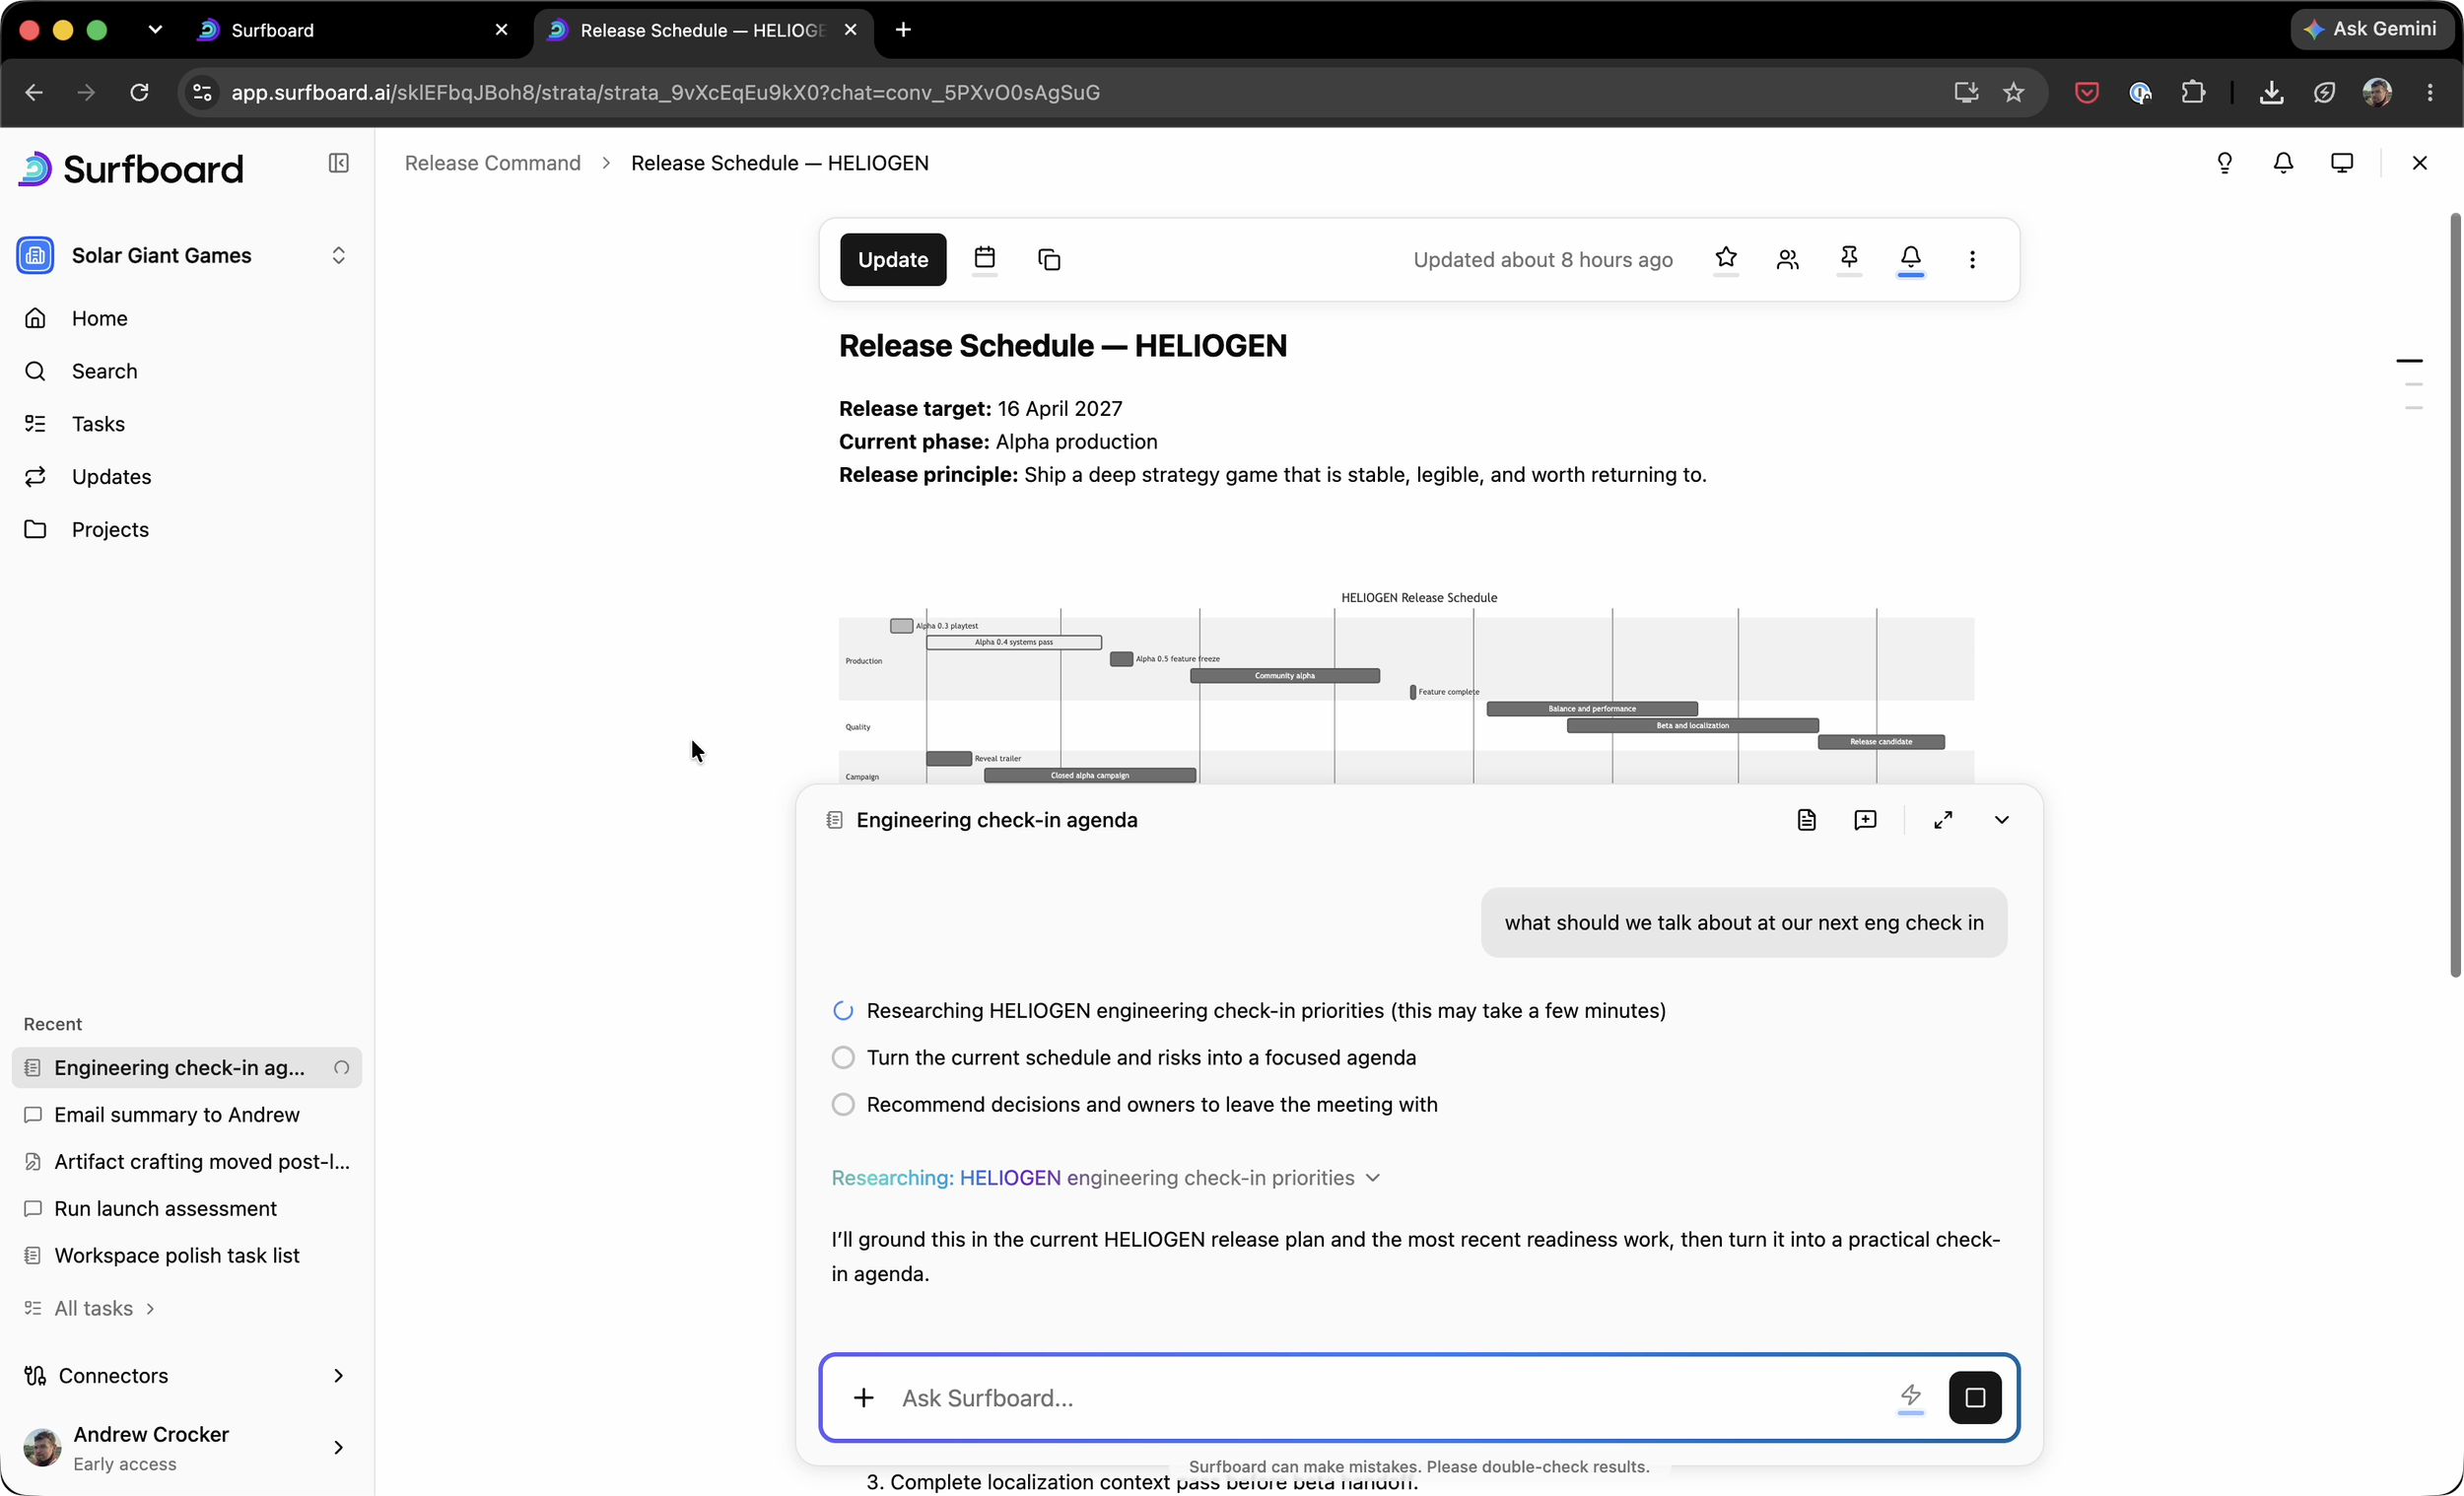Click the Surfboard logo
The width and height of the screenshot is (2464, 1496).
coord(131,169)
